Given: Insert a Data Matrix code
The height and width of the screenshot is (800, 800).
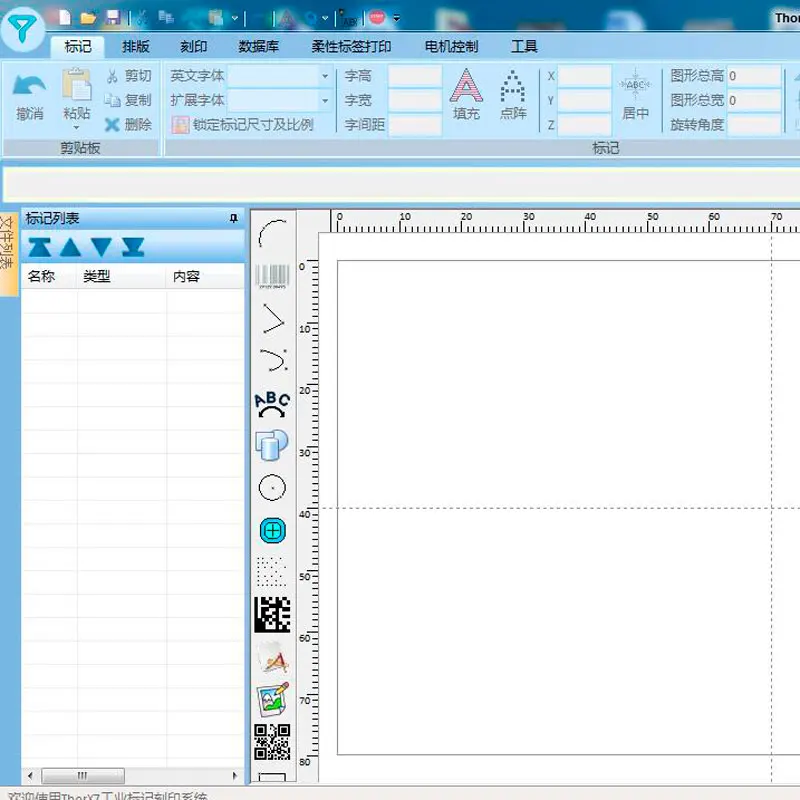Looking at the screenshot, I should click(272, 615).
